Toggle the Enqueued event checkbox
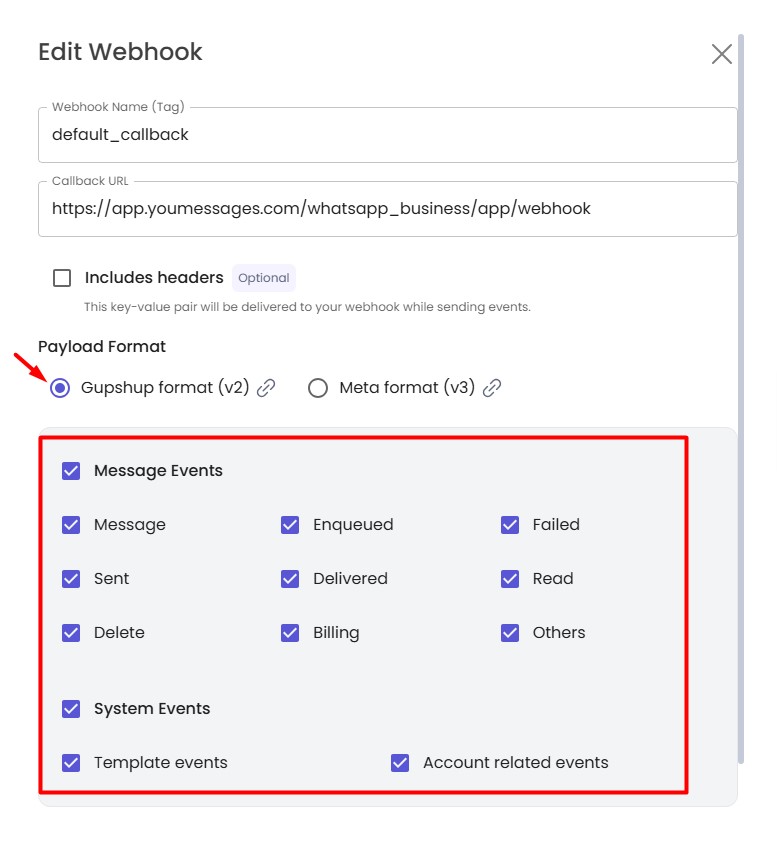This screenshot has width=777, height=846. pos(290,525)
